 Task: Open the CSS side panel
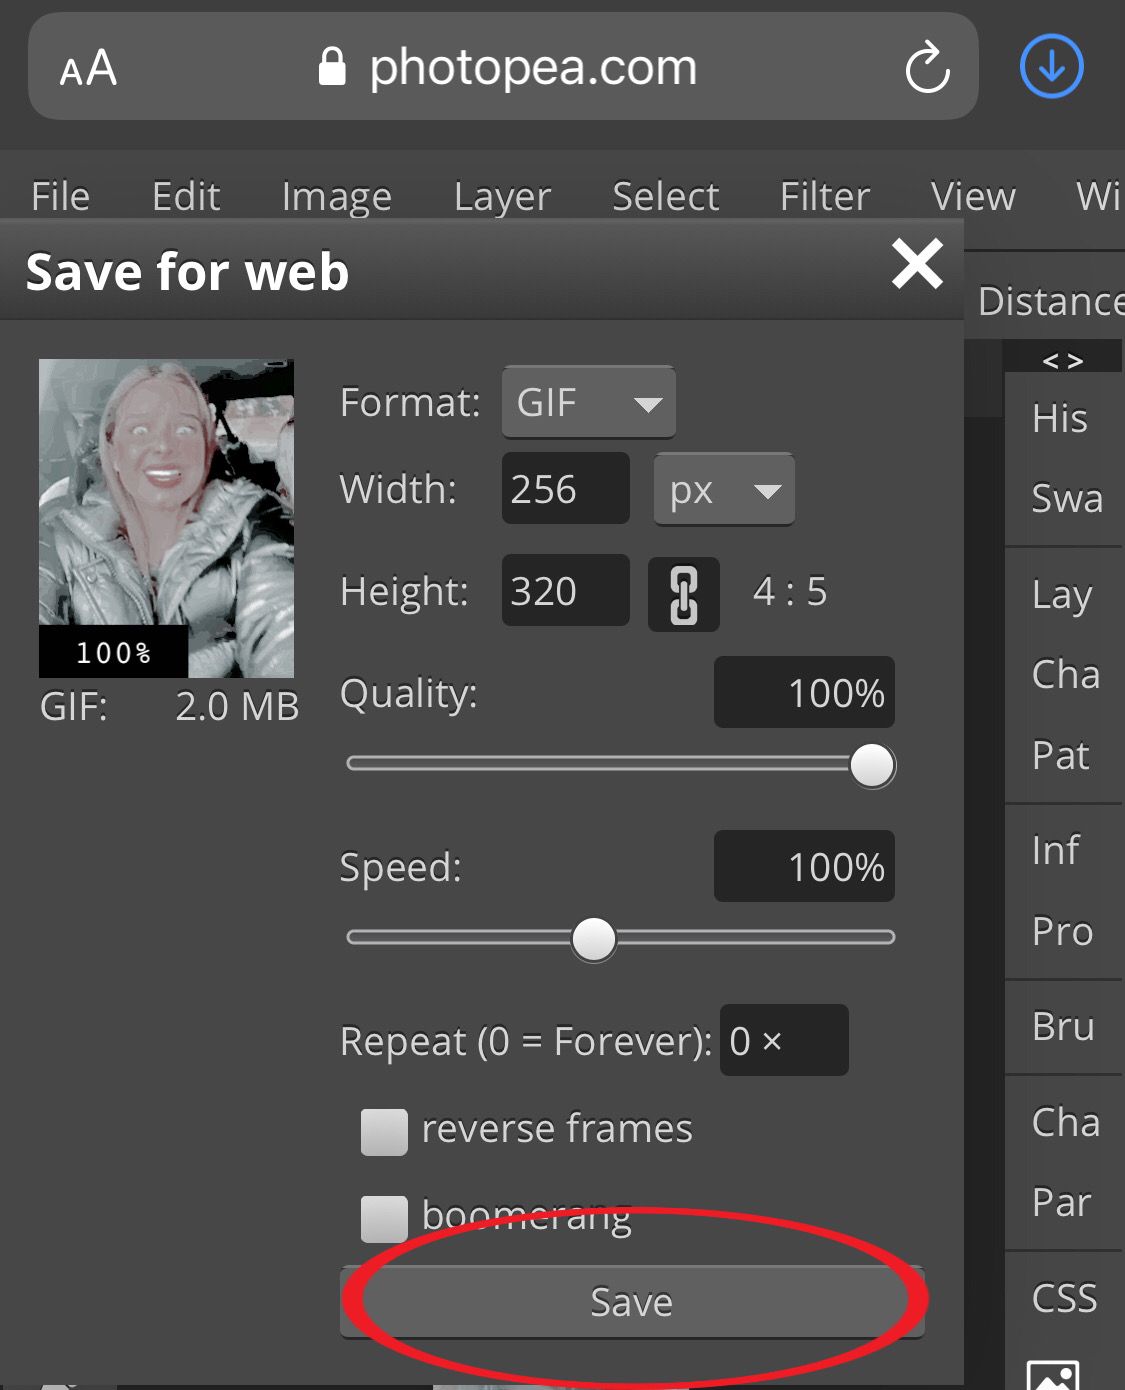tap(1064, 1298)
